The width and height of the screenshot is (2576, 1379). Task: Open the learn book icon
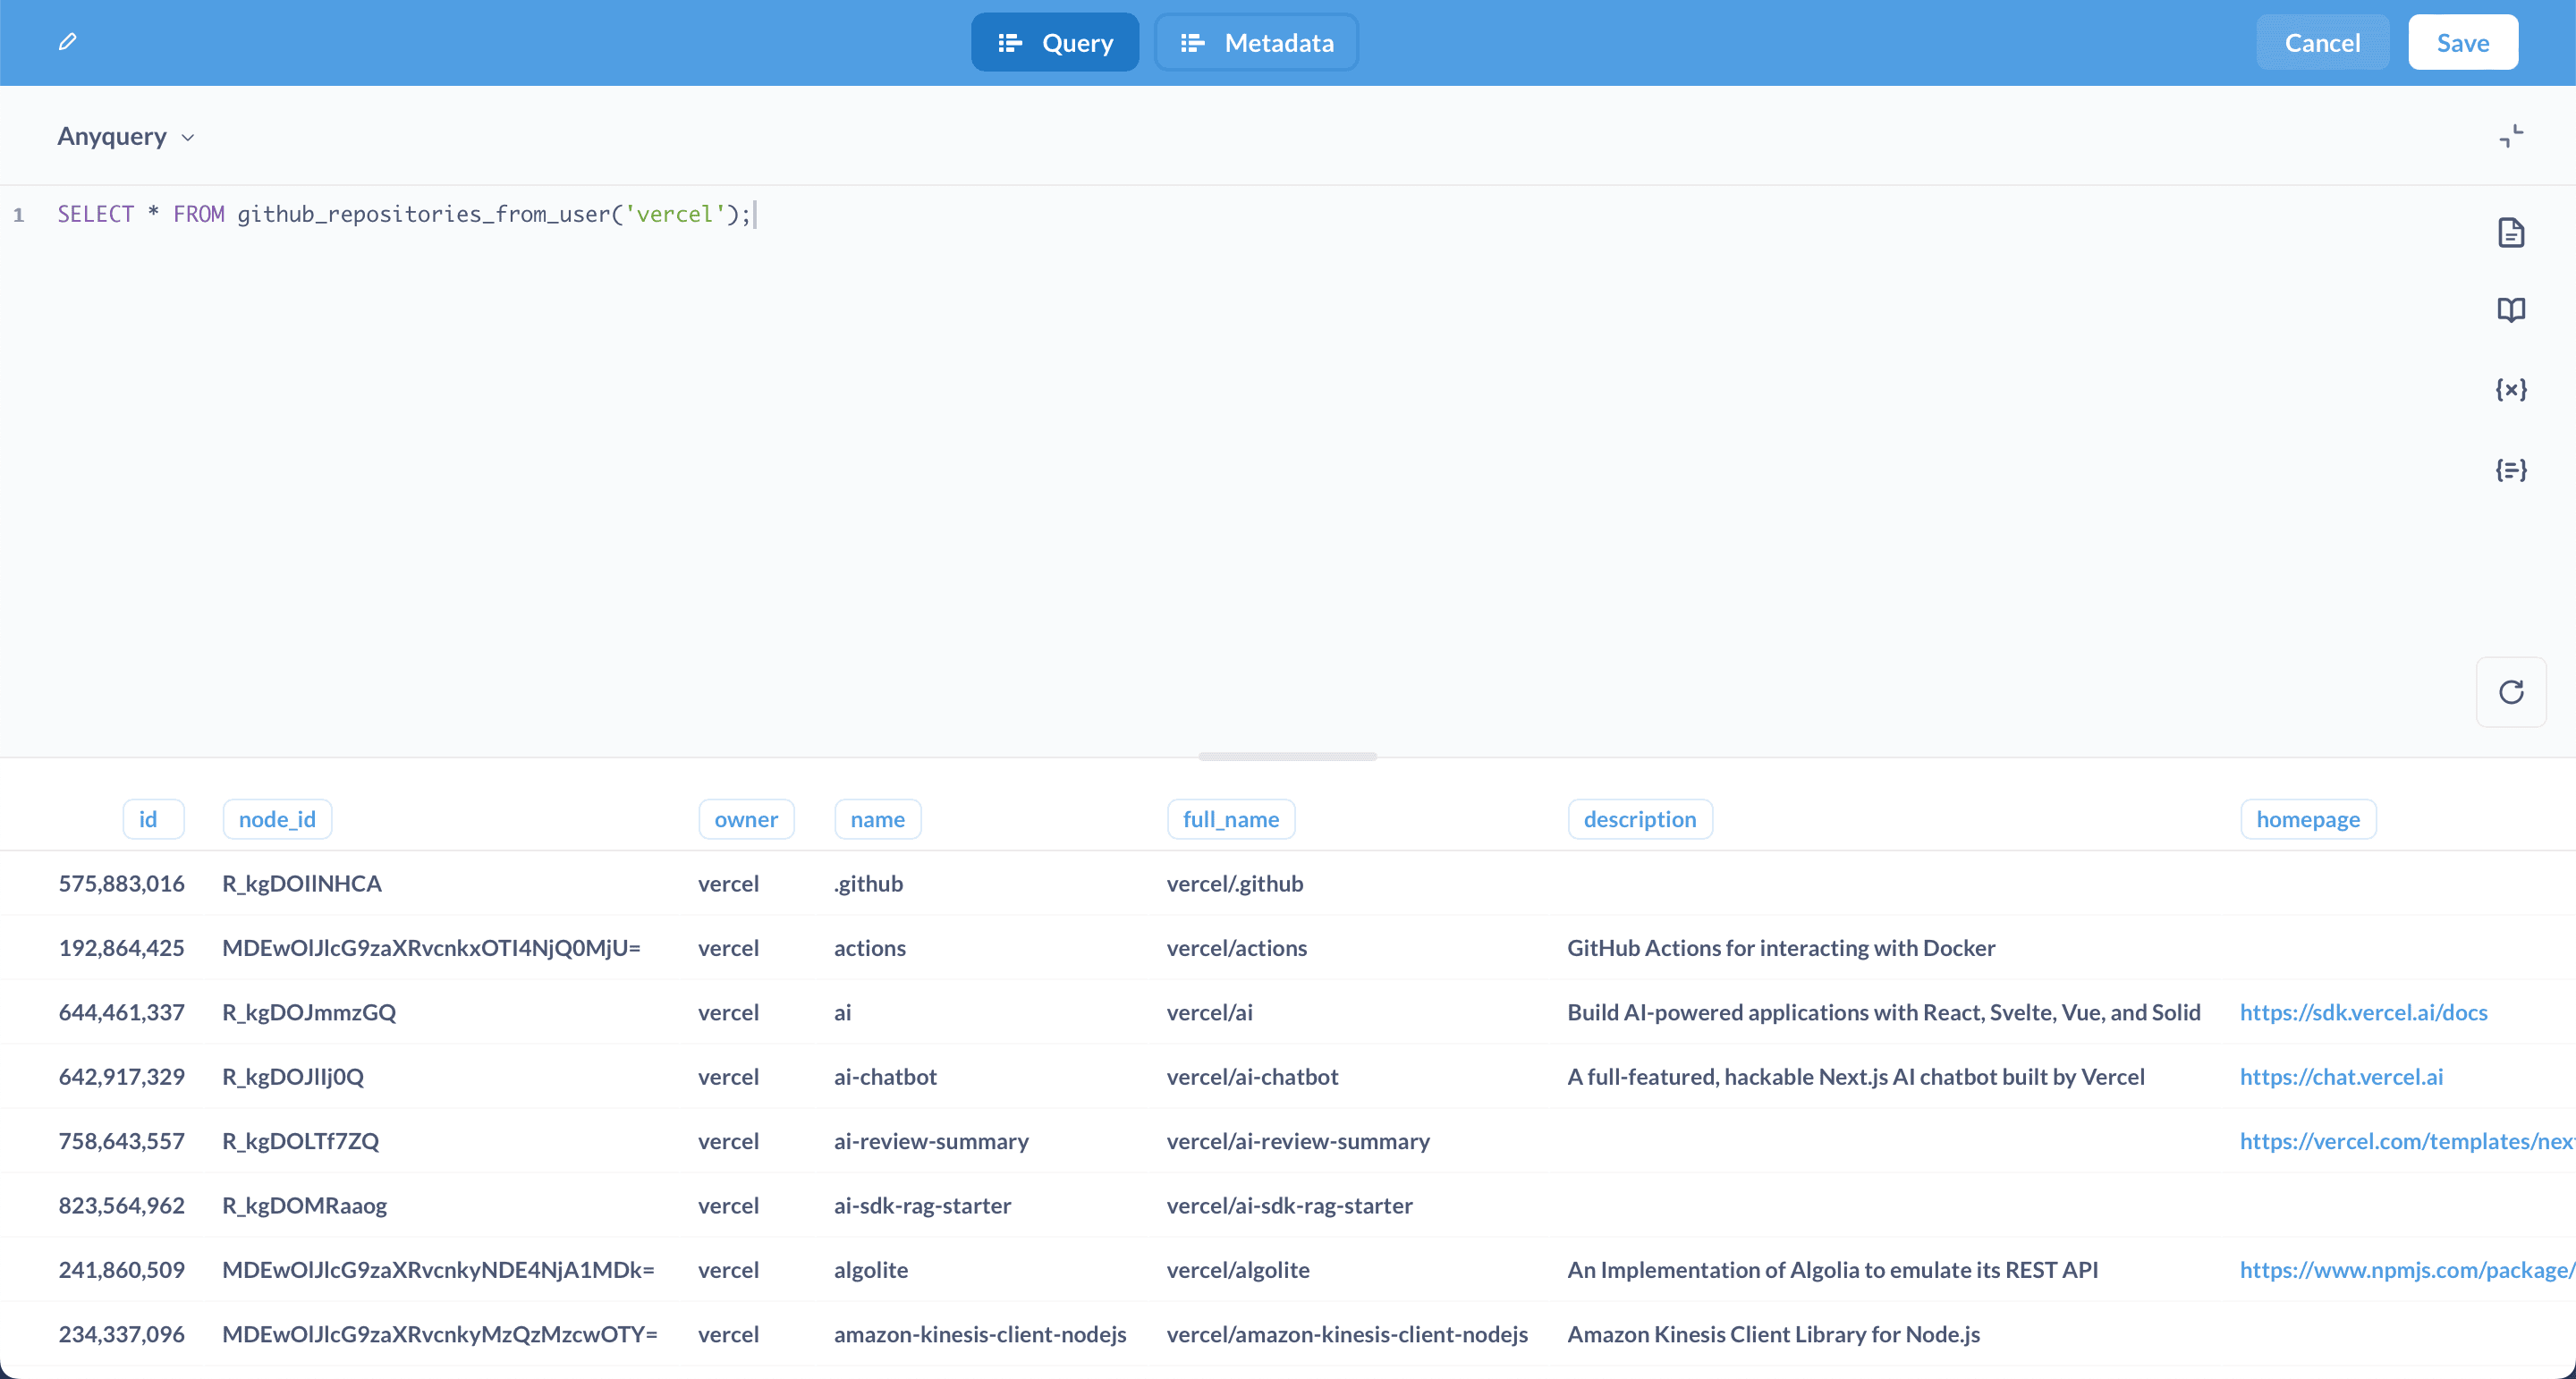click(2511, 310)
